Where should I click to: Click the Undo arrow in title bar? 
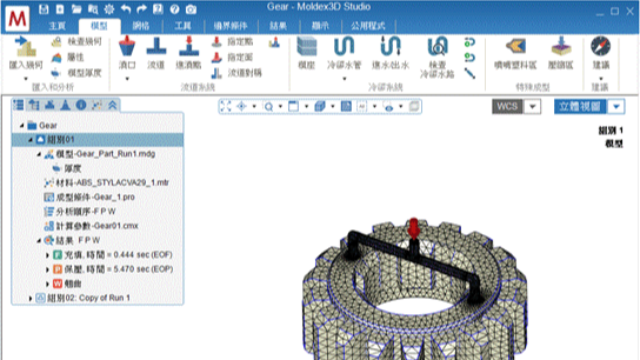point(125,9)
